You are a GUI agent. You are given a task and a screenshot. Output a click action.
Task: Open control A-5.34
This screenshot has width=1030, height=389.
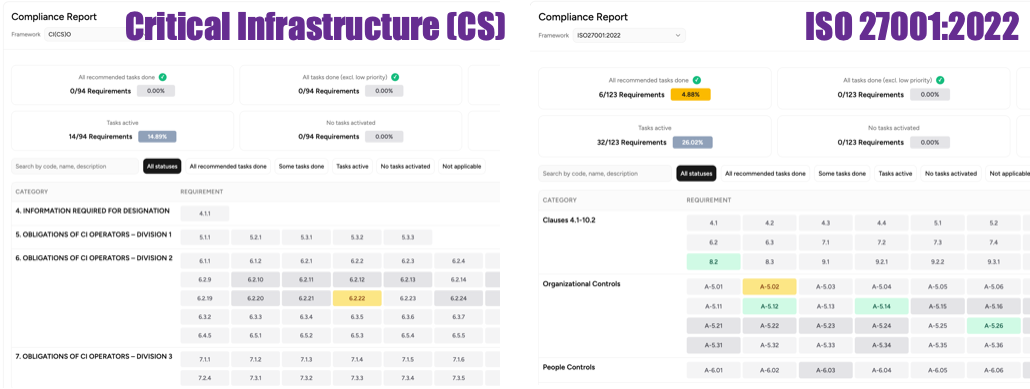(882, 345)
